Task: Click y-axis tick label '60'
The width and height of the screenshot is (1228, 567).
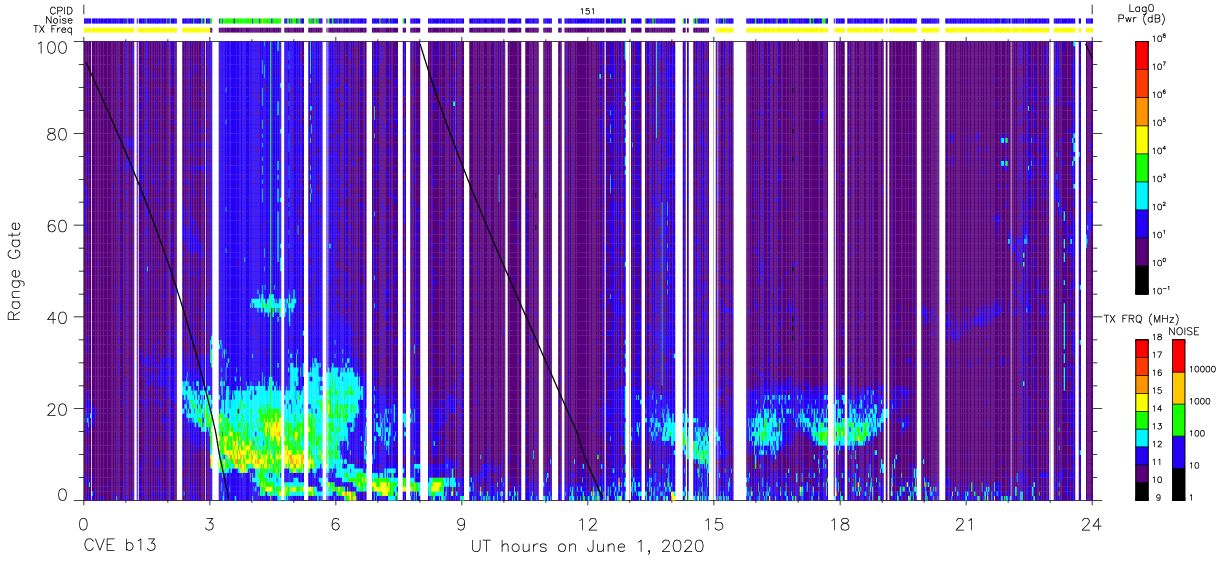Action: [x=58, y=226]
